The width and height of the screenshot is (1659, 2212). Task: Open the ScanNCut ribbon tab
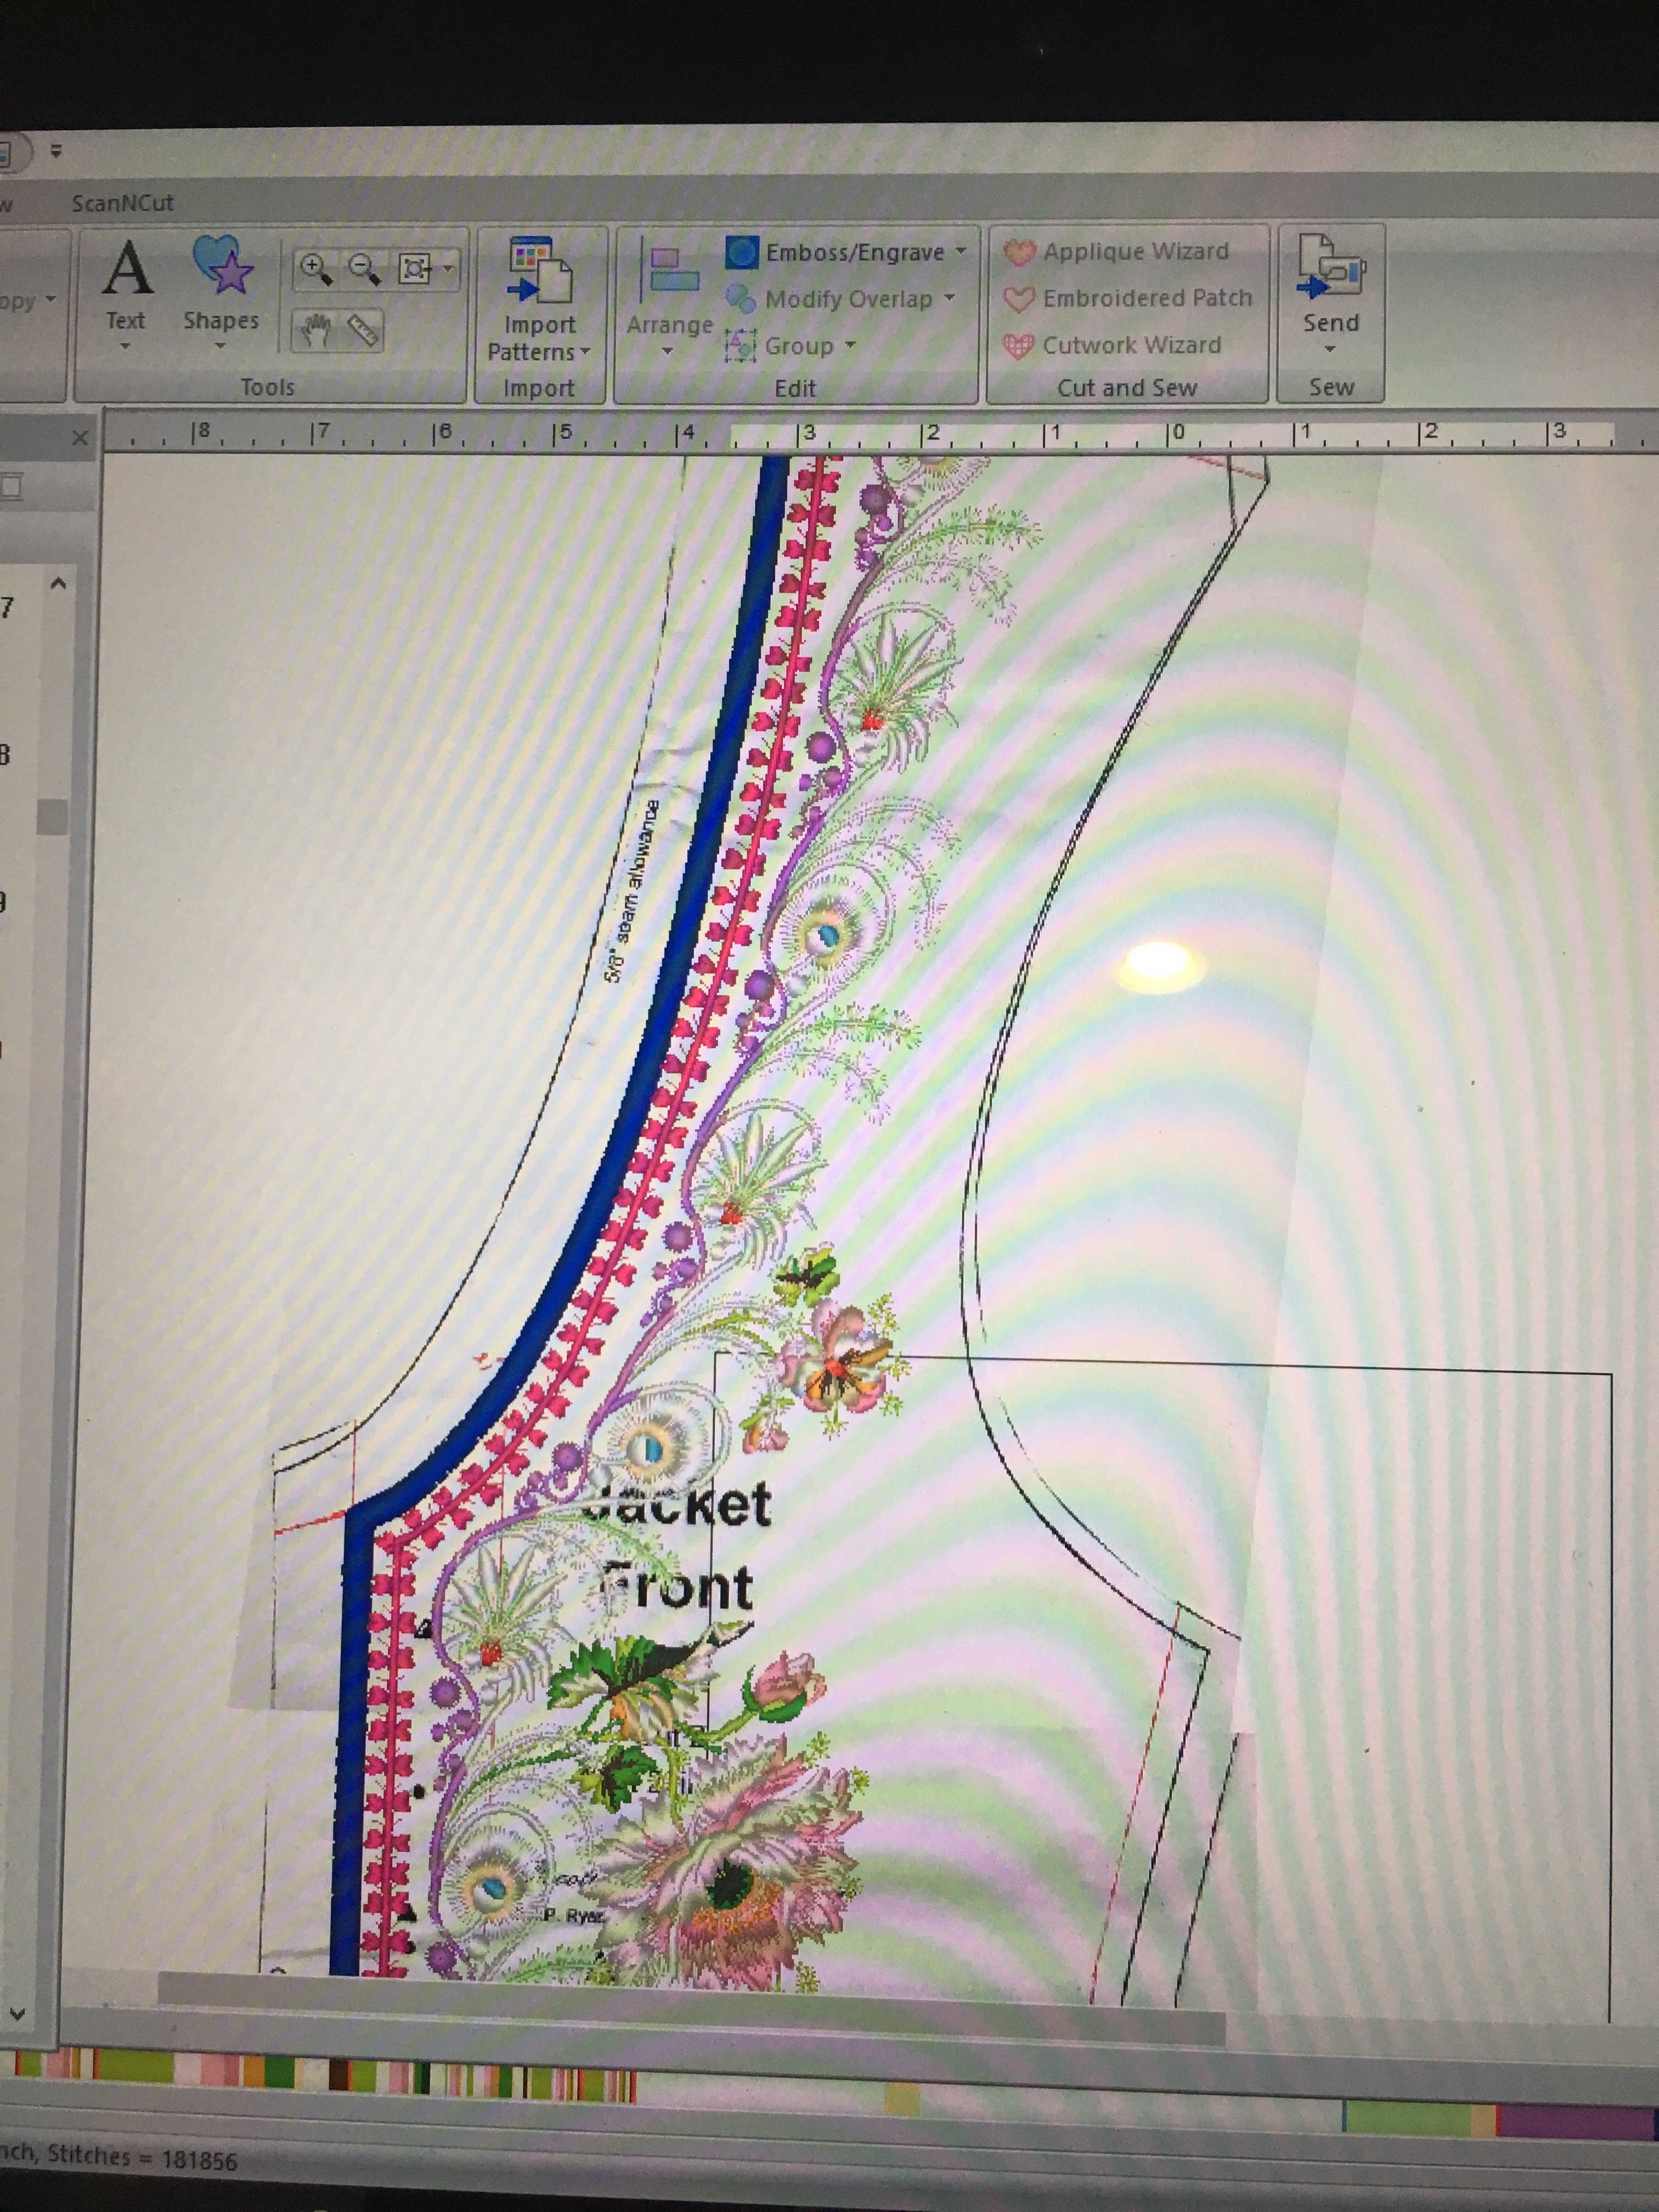tap(122, 203)
